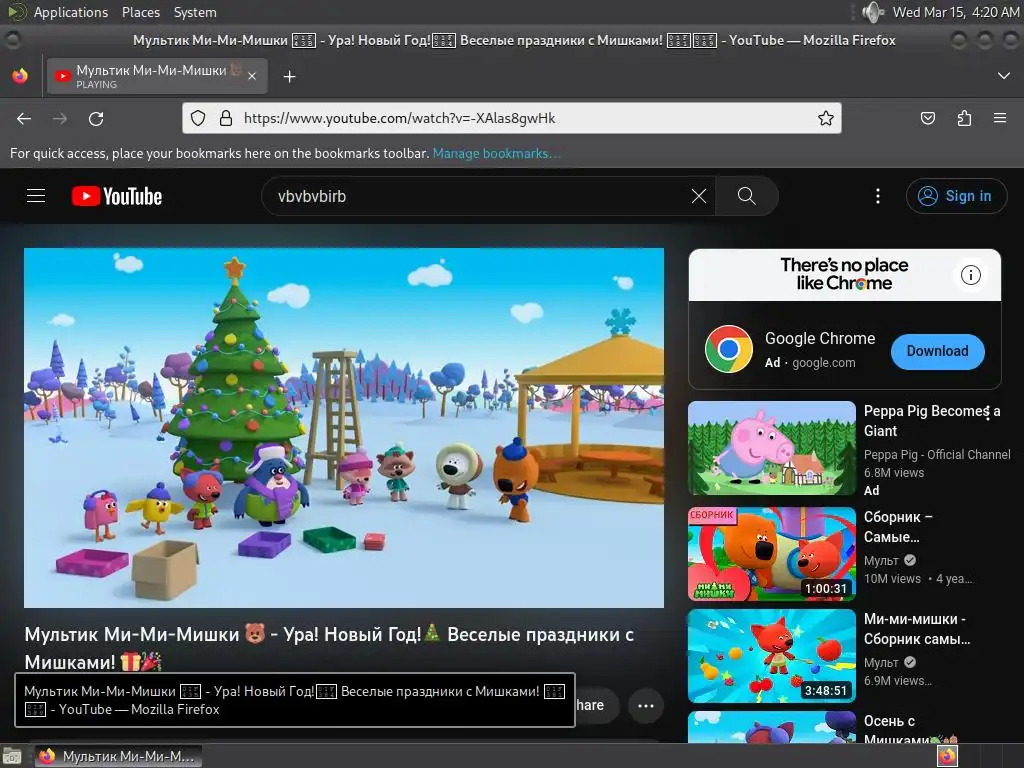
Task: Click the Сборник – Самые... video title
Action: (x=898, y=526)
